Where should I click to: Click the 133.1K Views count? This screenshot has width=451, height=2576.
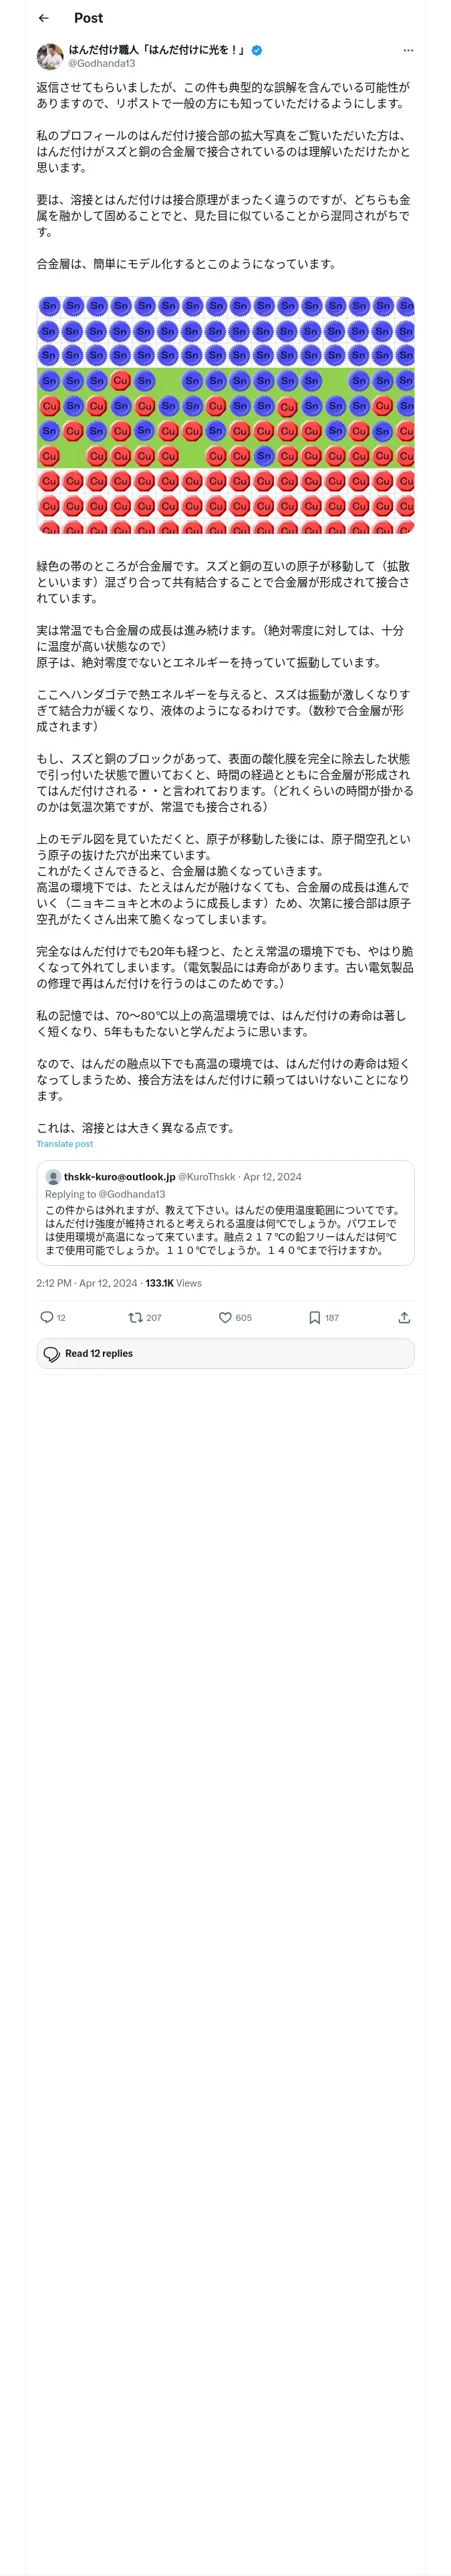pyautogui.click(x=173, y=1283)
